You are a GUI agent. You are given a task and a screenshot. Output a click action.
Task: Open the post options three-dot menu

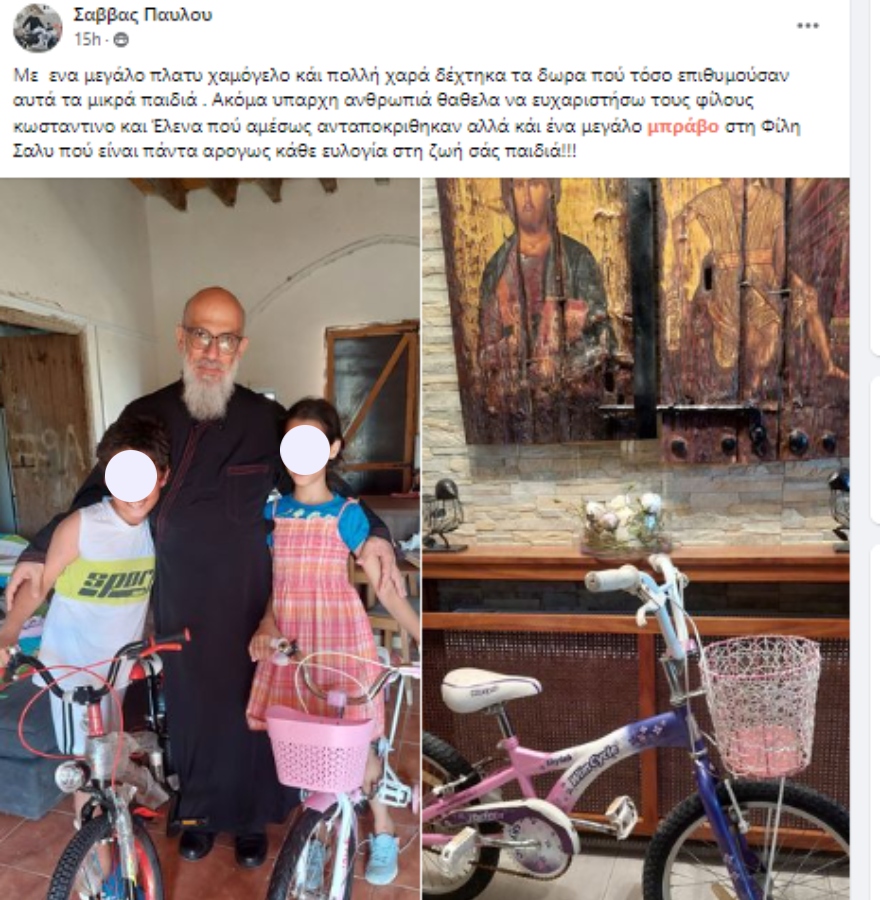coord(808,26)
